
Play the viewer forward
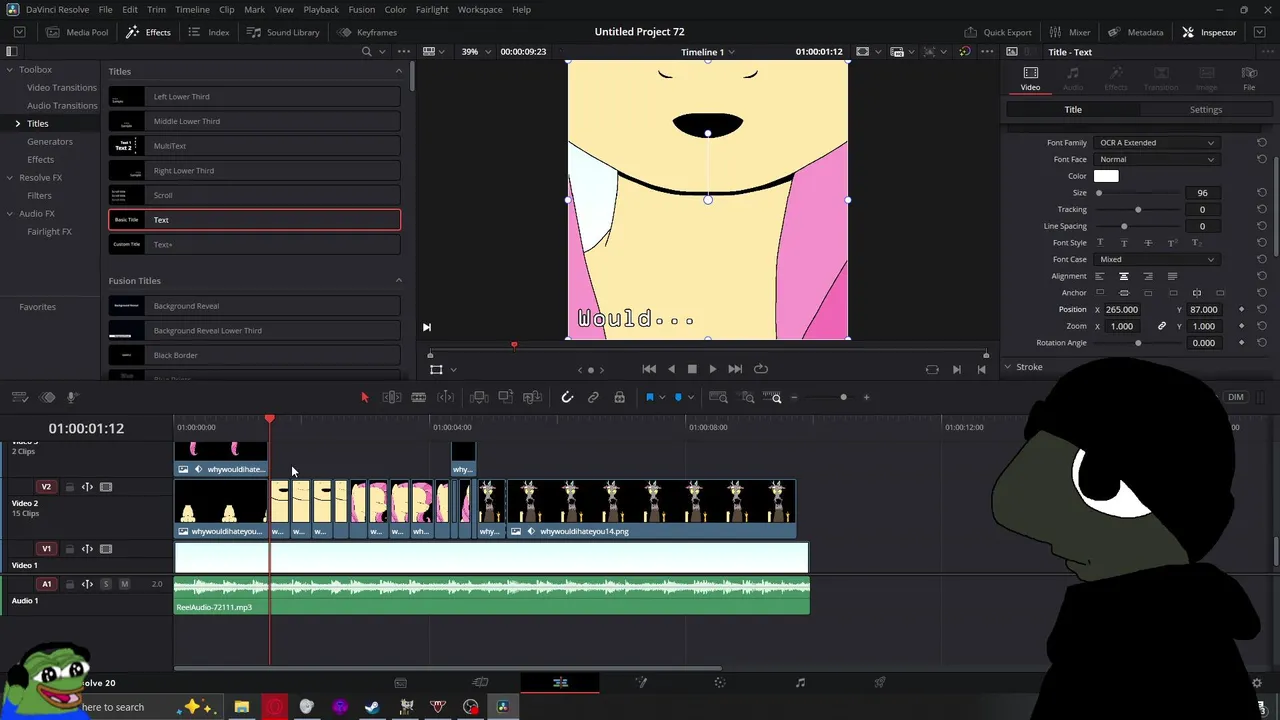click(713, 369)
